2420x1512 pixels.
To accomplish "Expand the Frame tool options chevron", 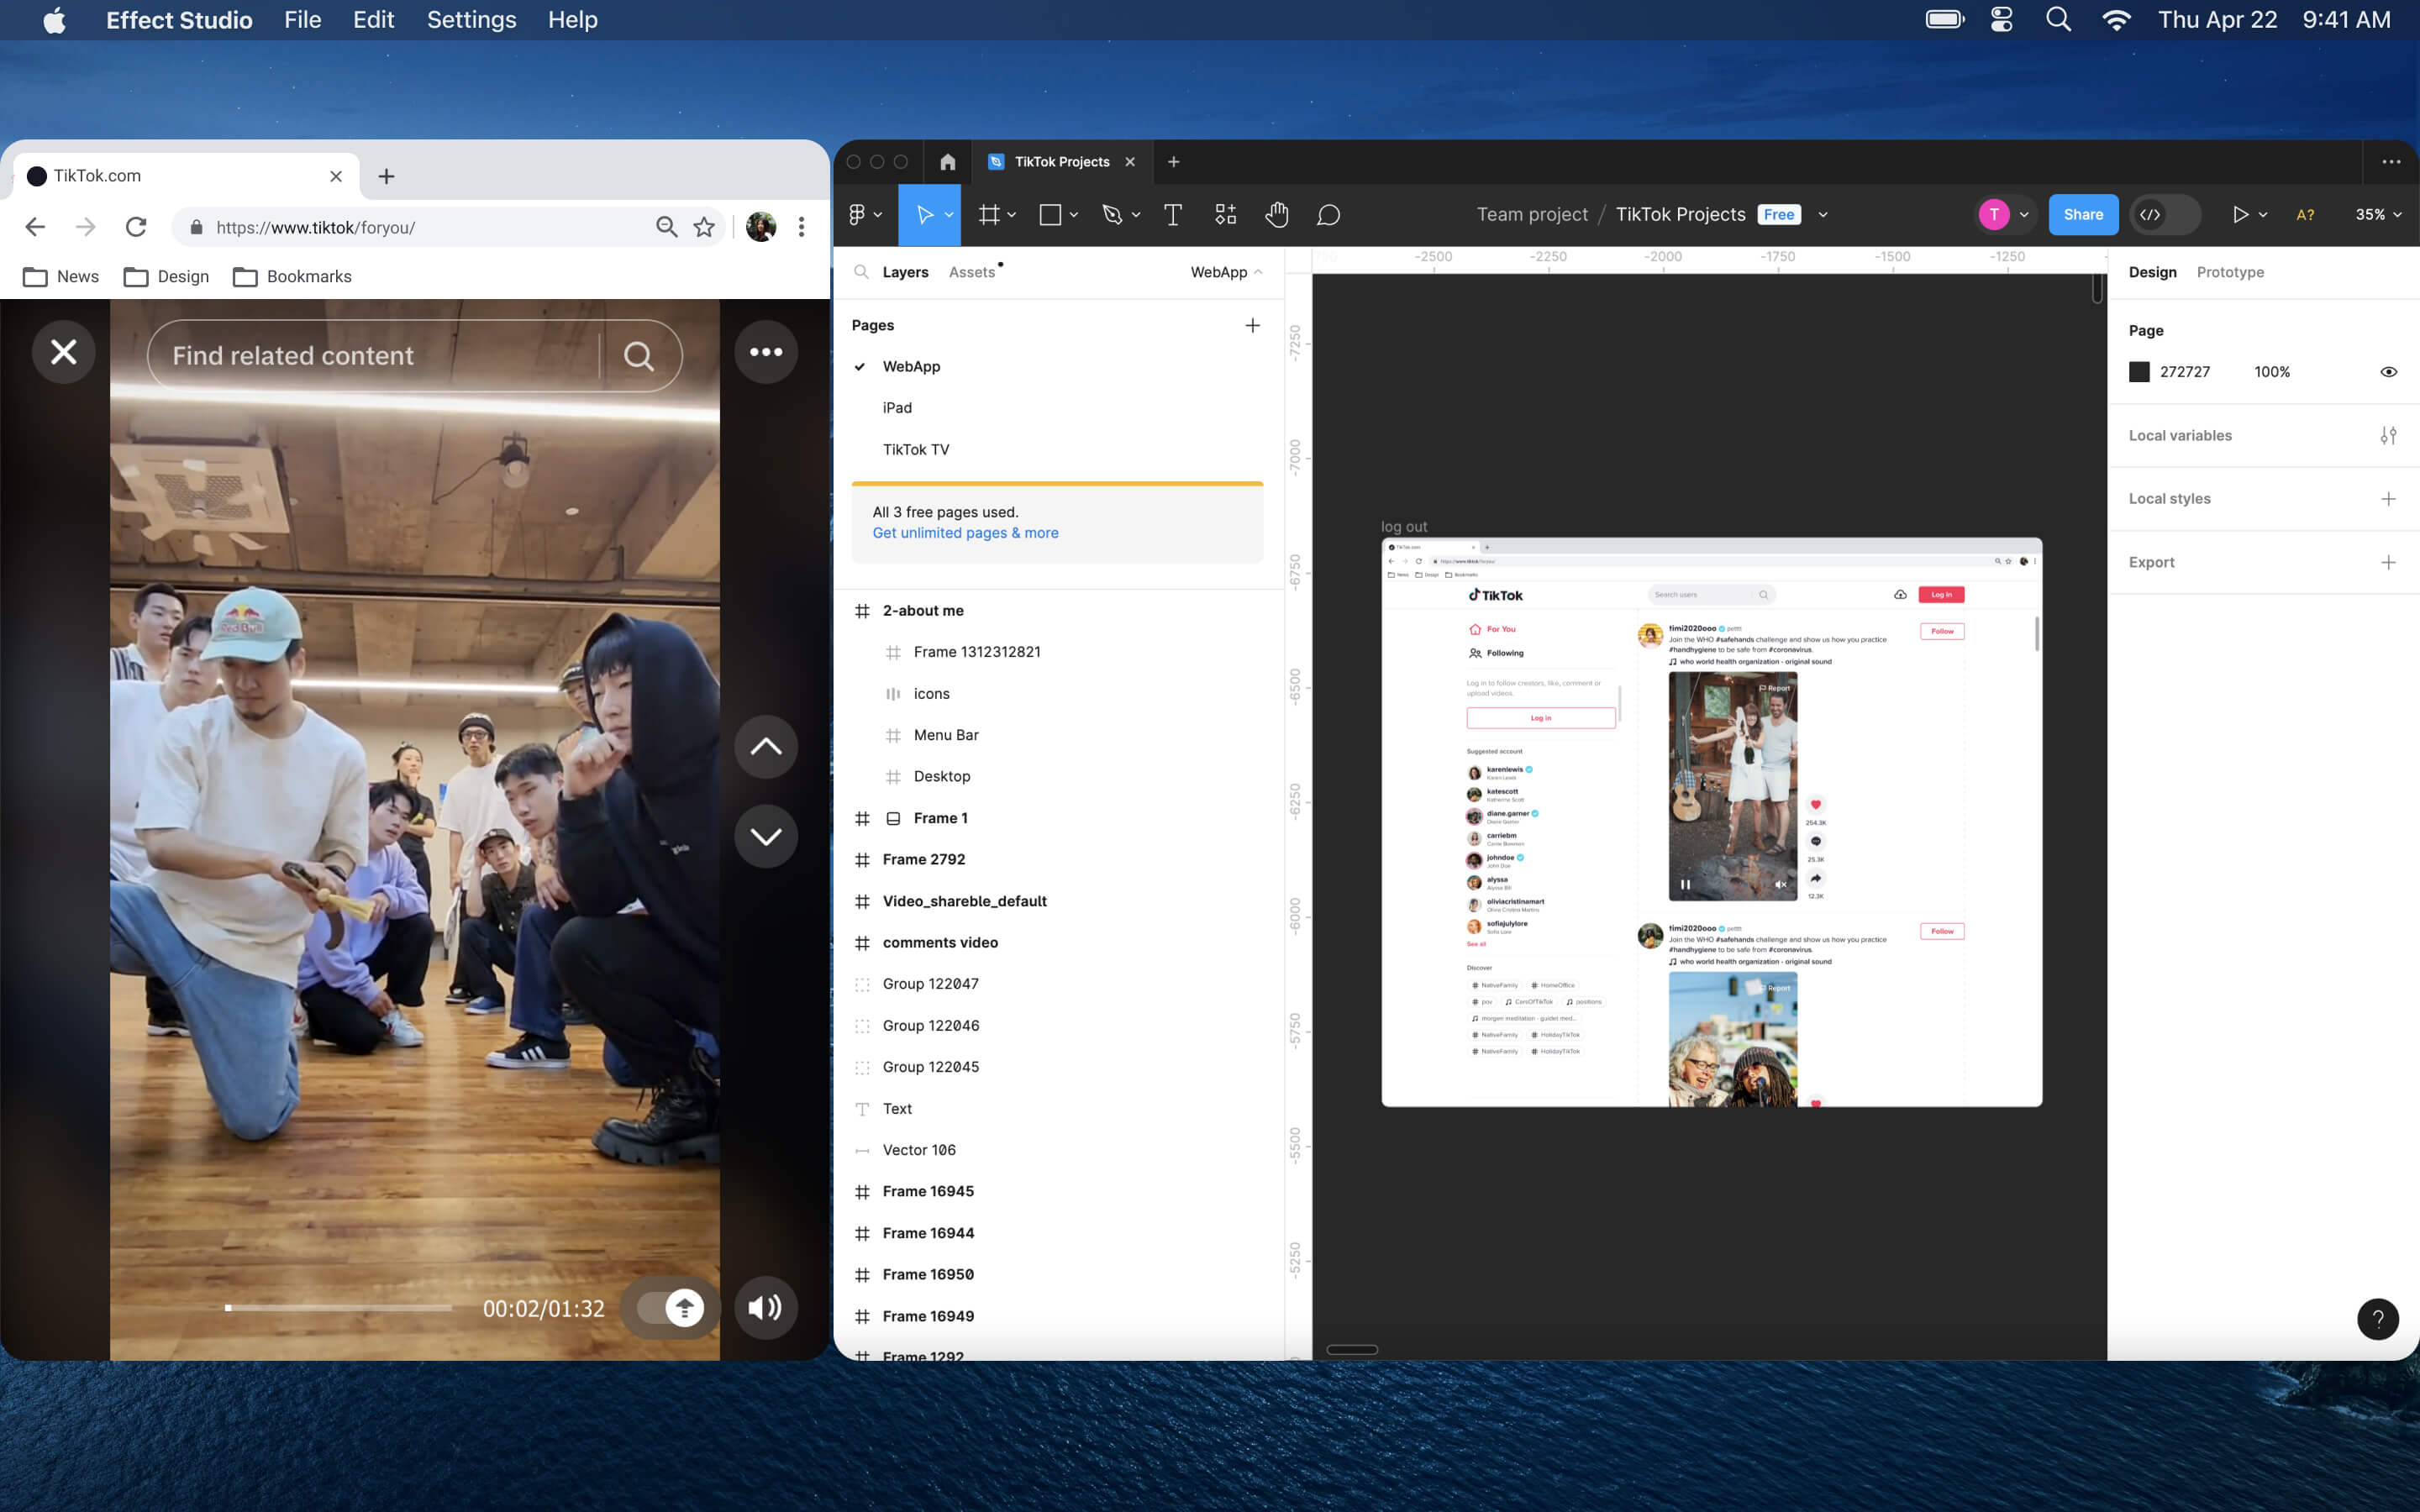I will click(1012, 215).
